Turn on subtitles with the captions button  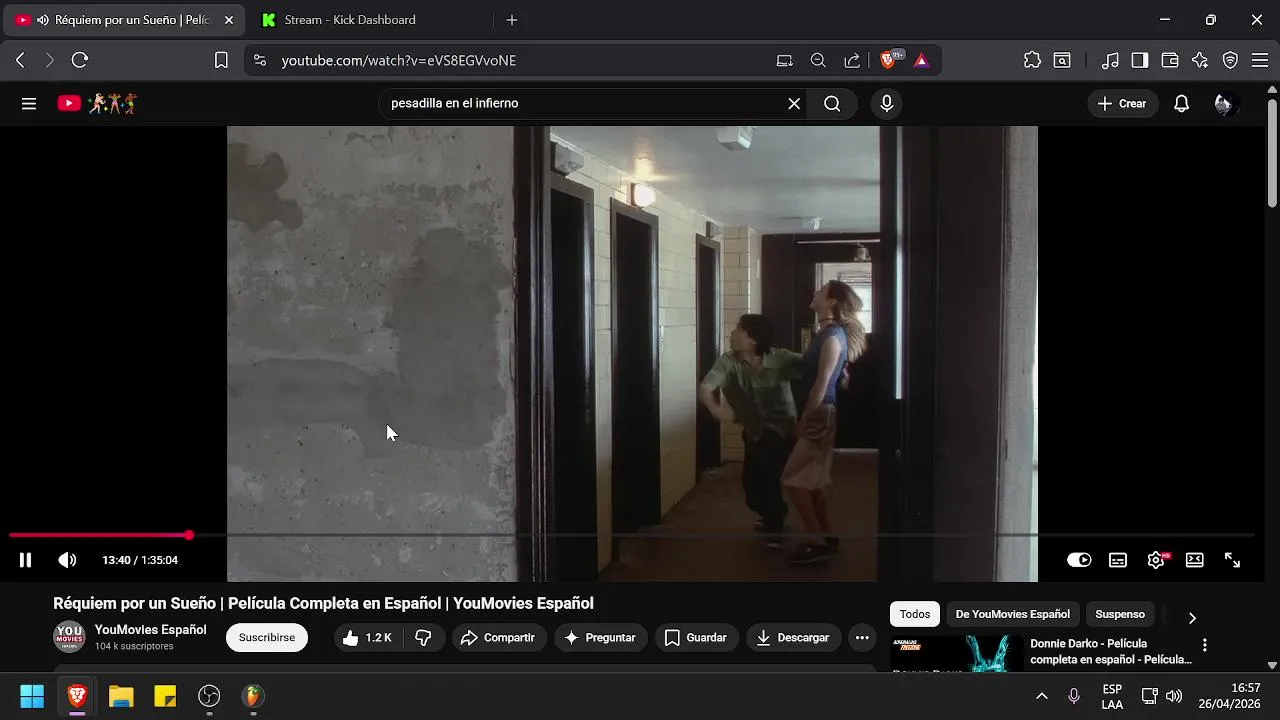(1118, 560)
